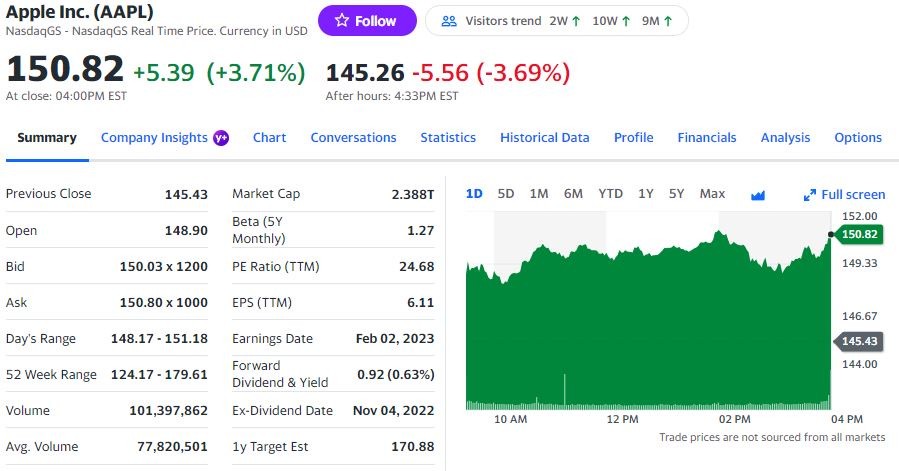Switch chart range to 5D
This screenshot has height=471, width=899.
point(506,194)
